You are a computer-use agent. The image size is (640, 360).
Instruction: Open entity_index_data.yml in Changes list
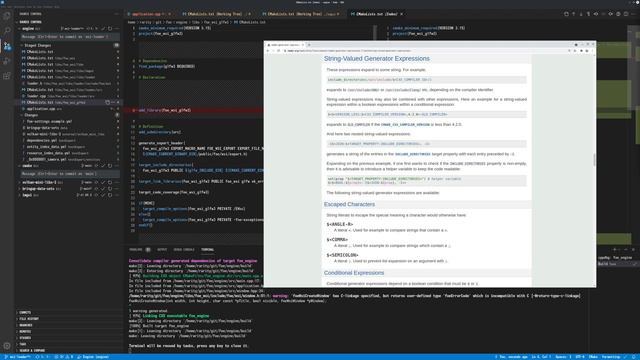point(69,147)
